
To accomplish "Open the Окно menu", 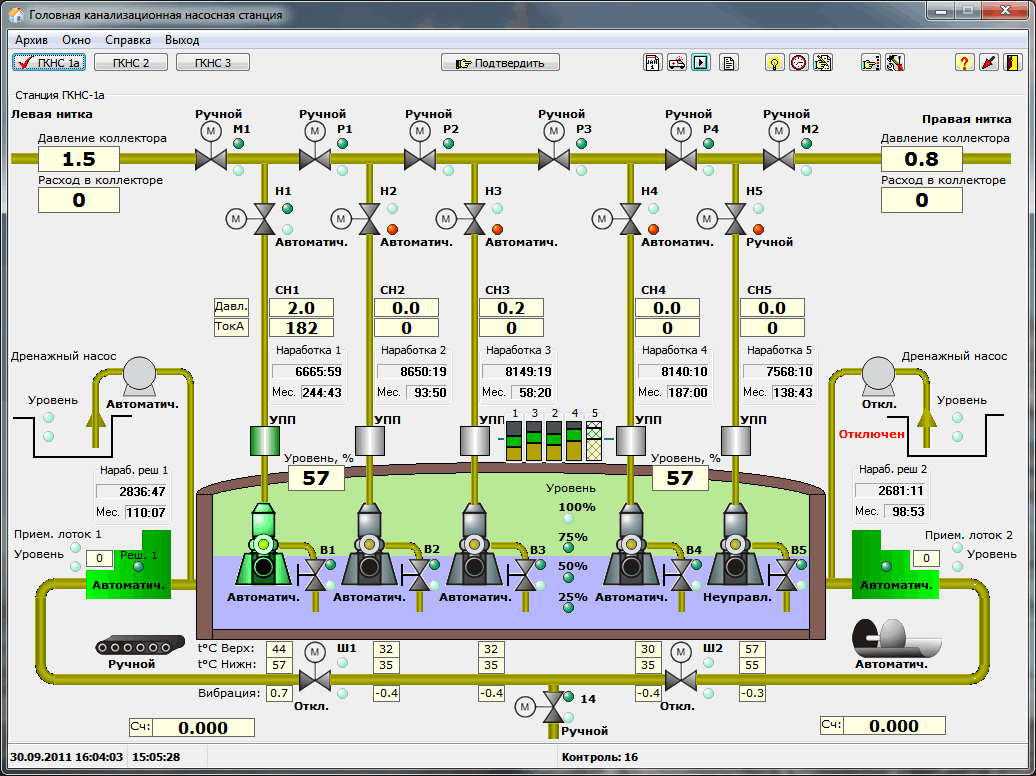I will pos(77,40).
